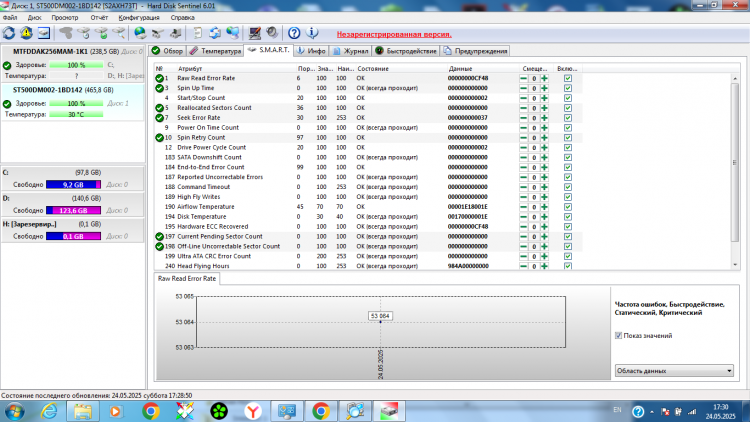Toggle the enable checkbox for Drive Power Cycle Count
The height and width of the screenshot is (422, 750).
point(568,147)
